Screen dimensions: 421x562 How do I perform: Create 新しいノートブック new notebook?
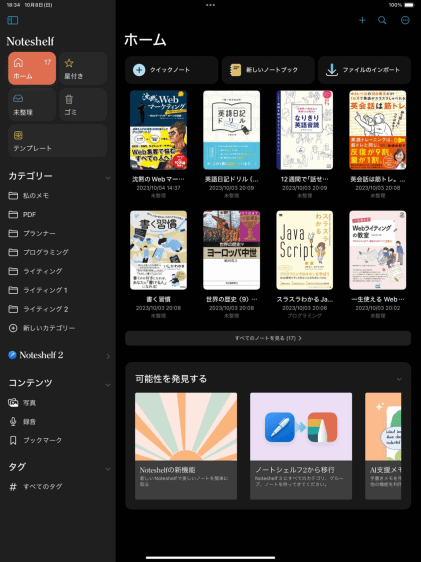click(268, 70)
